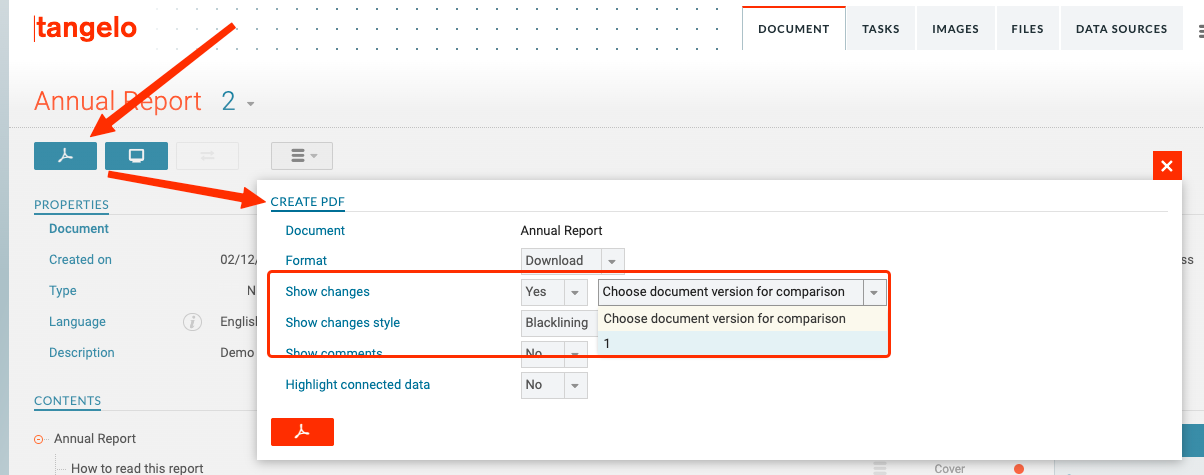Select version 1 in comparison list
The image size is (1204, 475).
click(x=742, y=343)
